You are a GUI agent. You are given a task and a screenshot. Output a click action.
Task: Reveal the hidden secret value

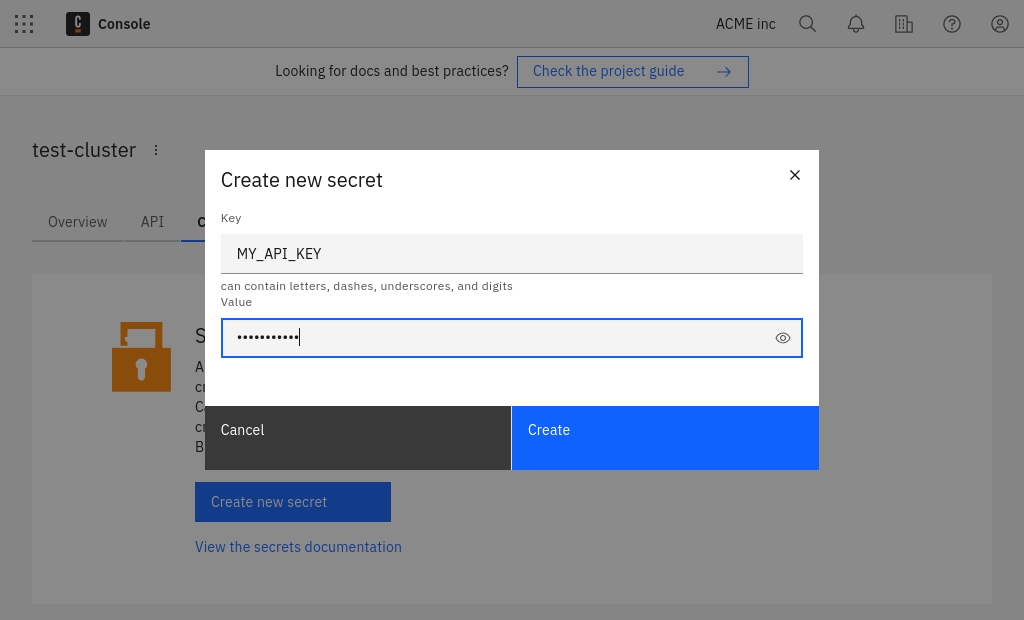click(783, 338)
